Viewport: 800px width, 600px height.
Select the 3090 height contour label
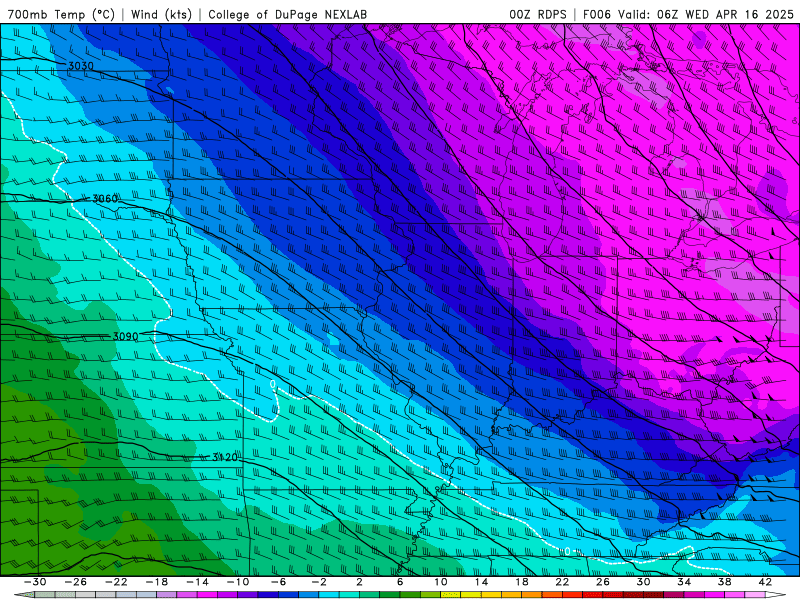[x=126, y=336]
